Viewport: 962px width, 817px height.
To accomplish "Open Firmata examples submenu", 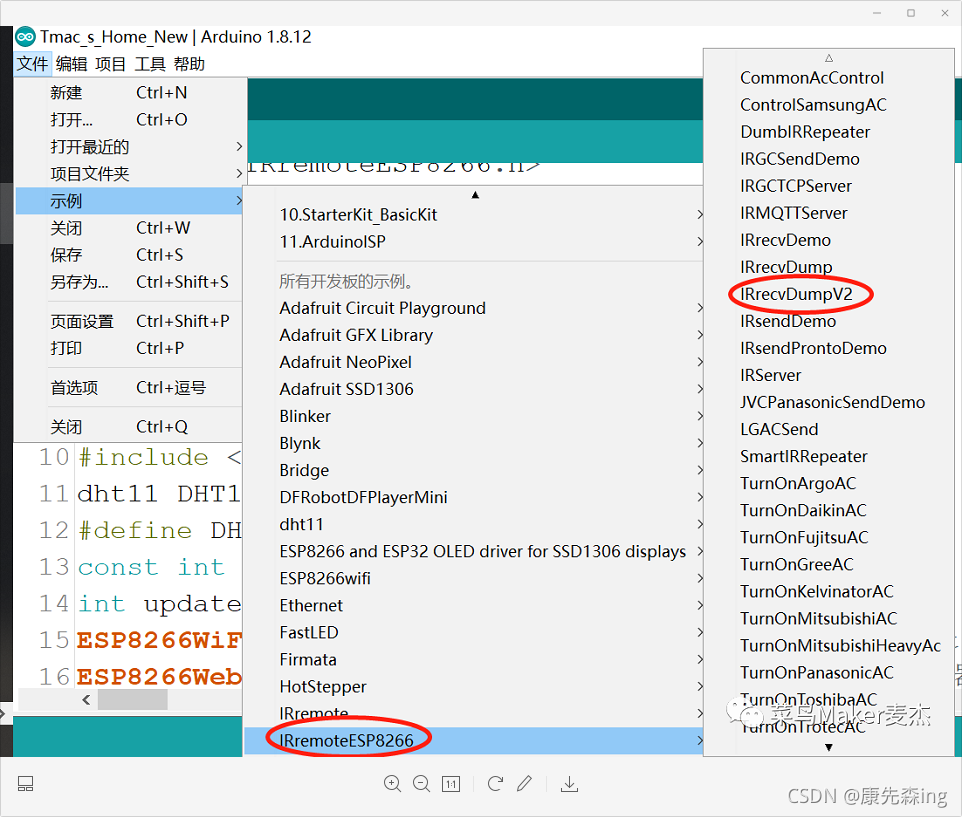I will point(474,659).
